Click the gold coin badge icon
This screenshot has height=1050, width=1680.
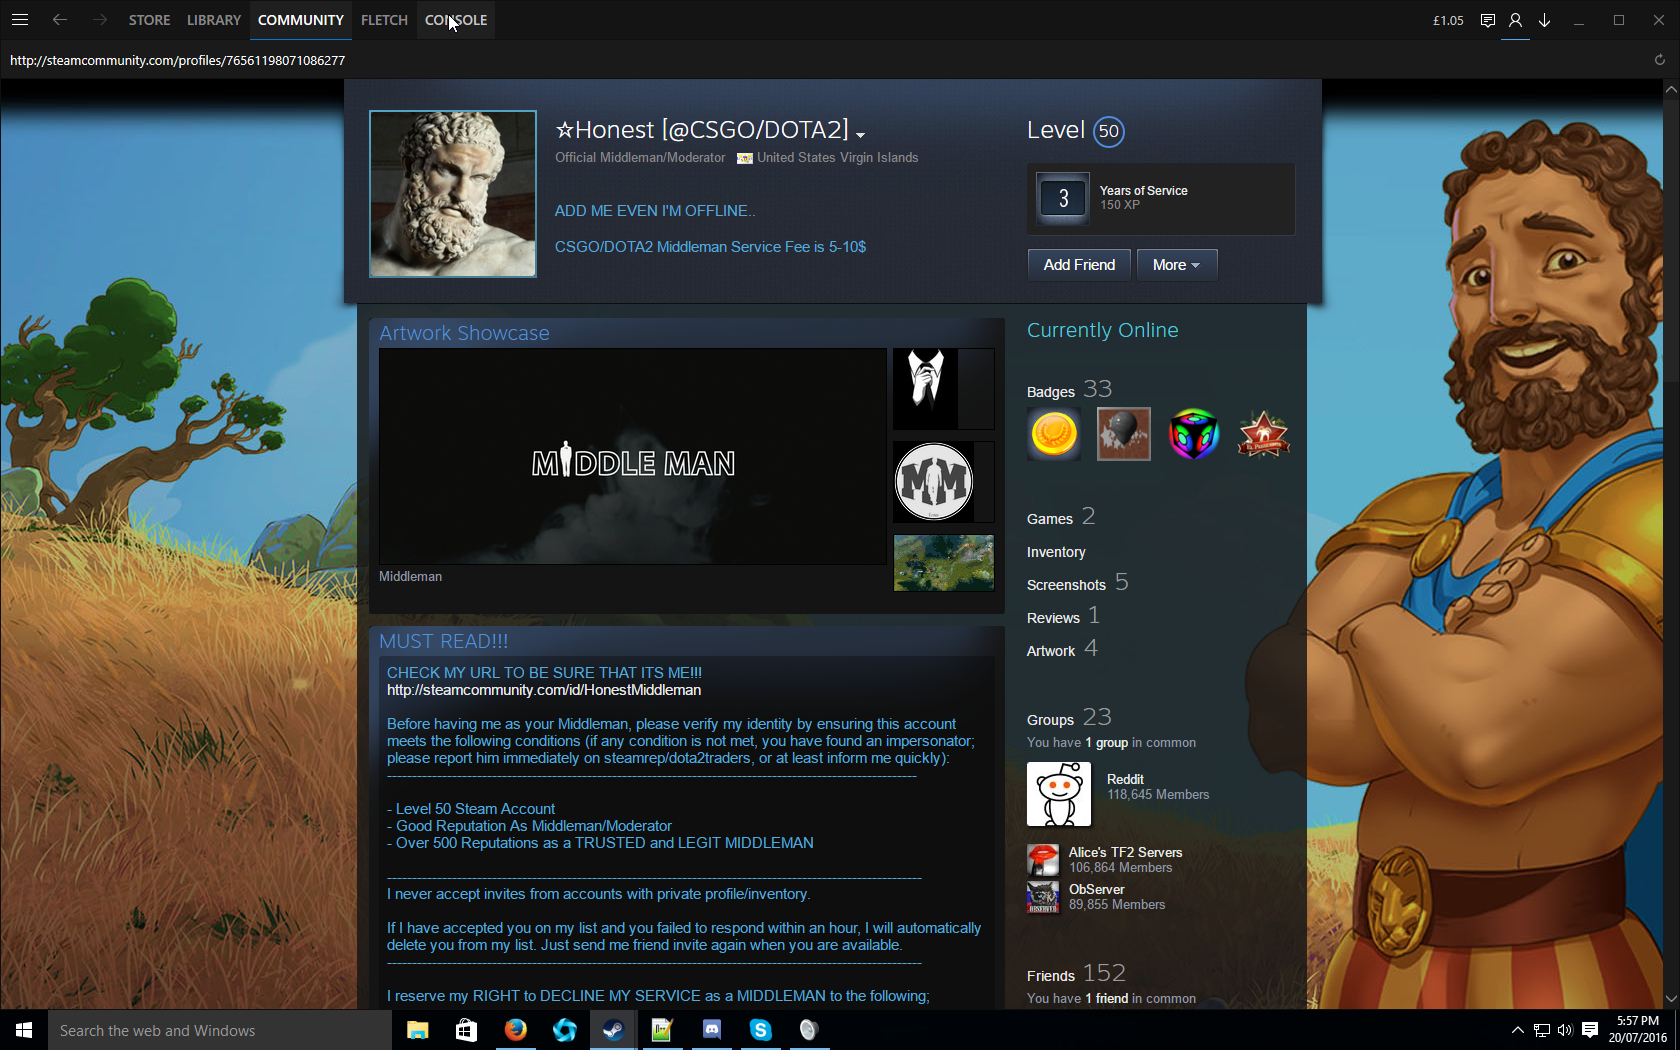1054,434
